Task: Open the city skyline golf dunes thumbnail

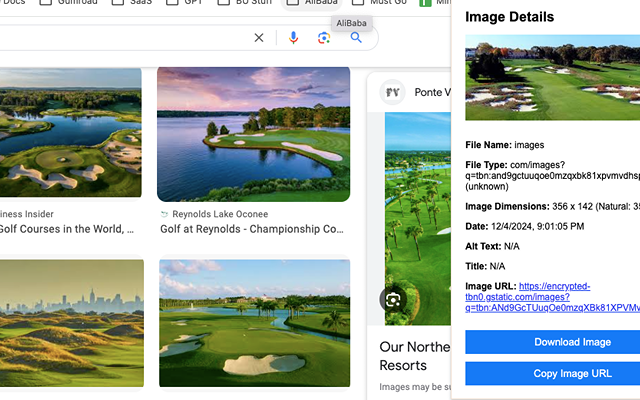Action: (x=72, y=323)
